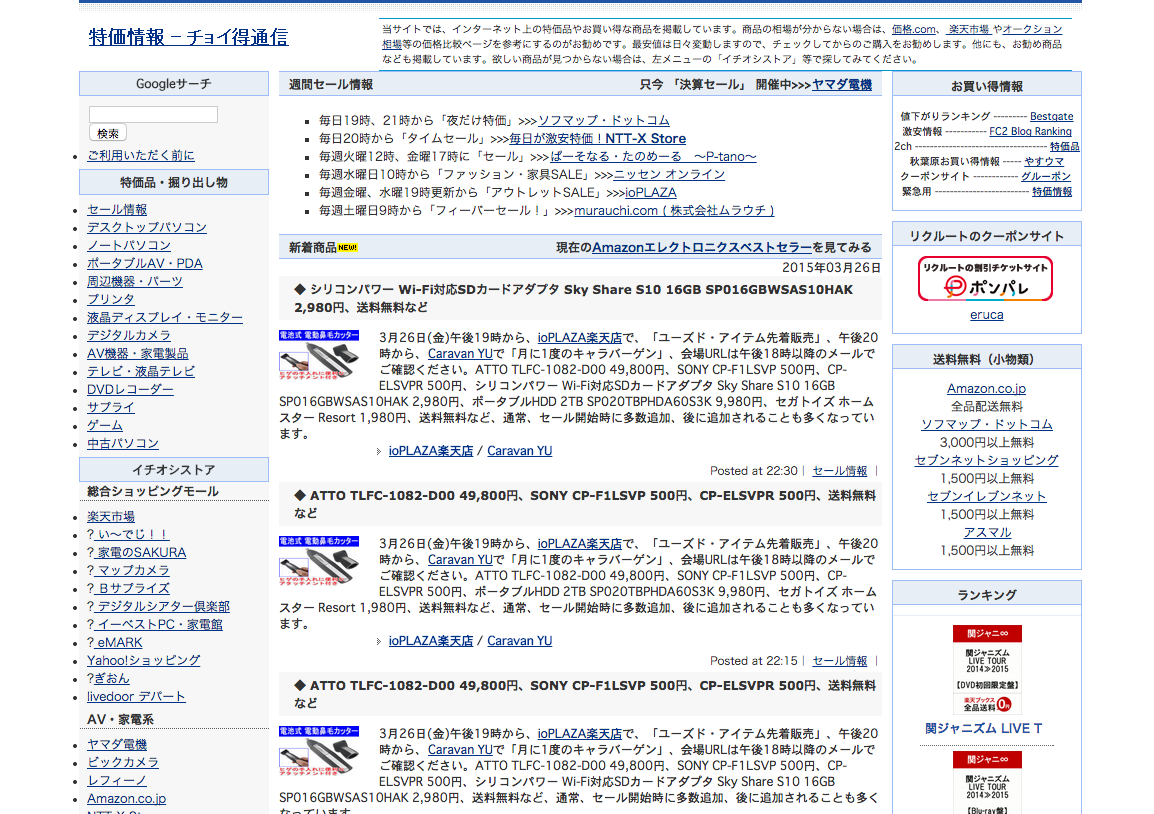Open ソフマップ・ドットコム in the 送料無料 box
The width and height of the screenshot is (1154, 814).
click(x=986, y=425)
